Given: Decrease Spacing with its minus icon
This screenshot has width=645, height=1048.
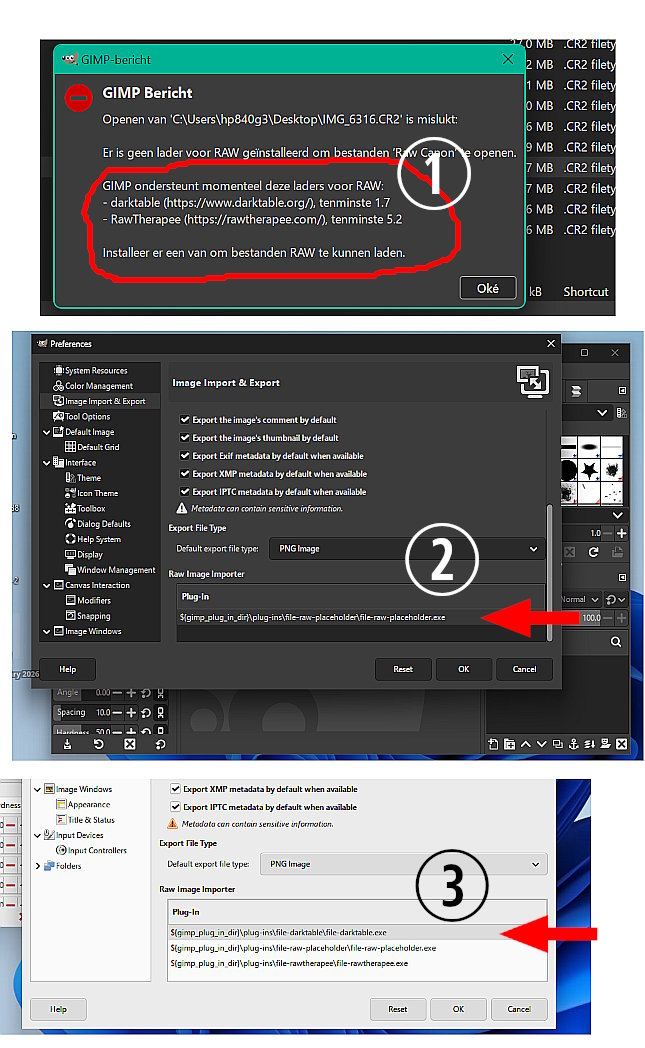Looking at the screenshot, I should tap(118, 712).
